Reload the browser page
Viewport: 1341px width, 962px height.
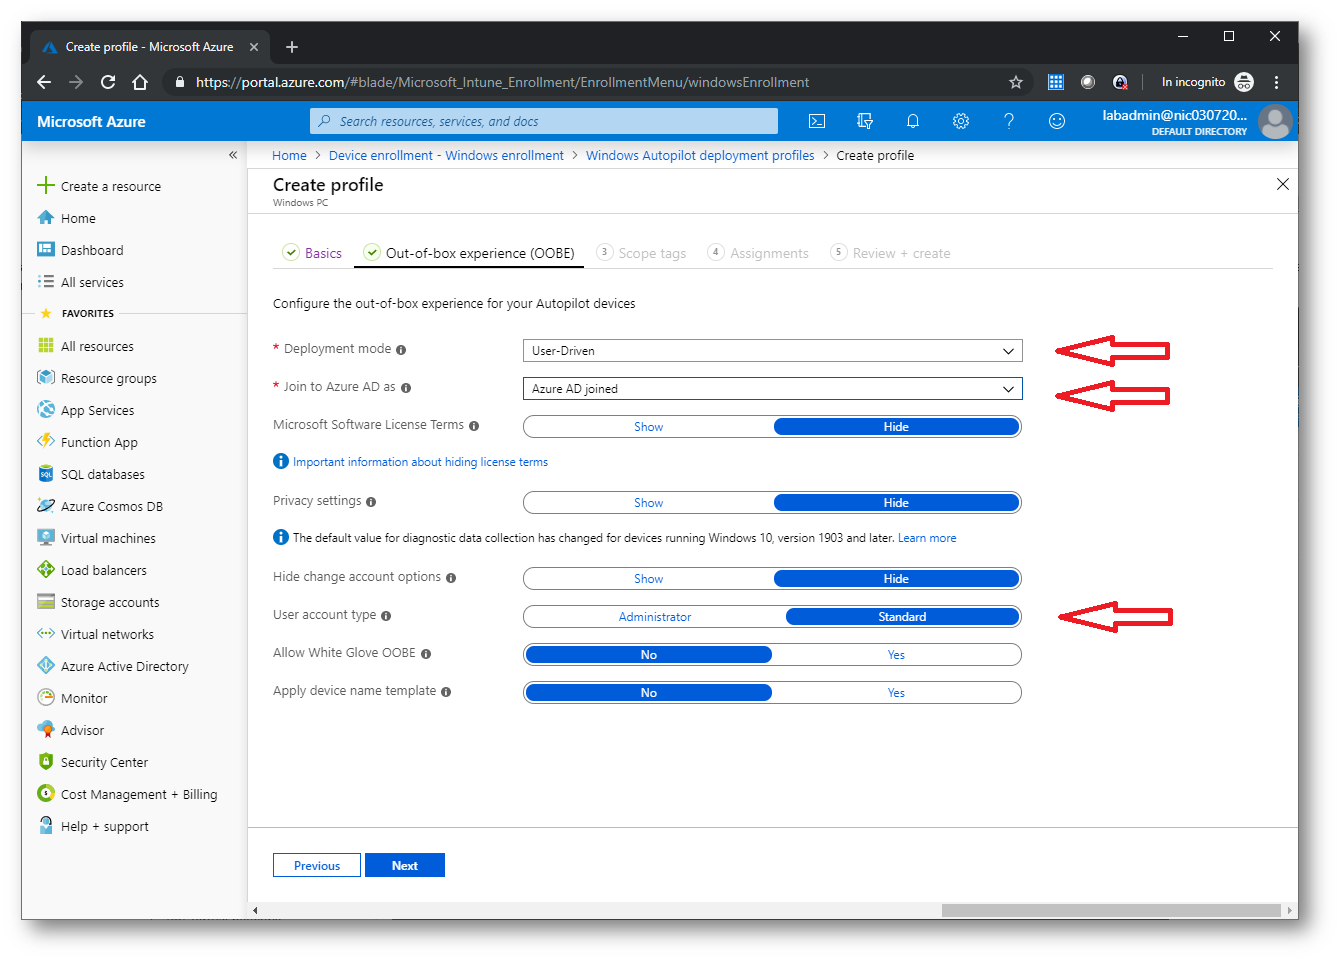(x=108, y=82)
